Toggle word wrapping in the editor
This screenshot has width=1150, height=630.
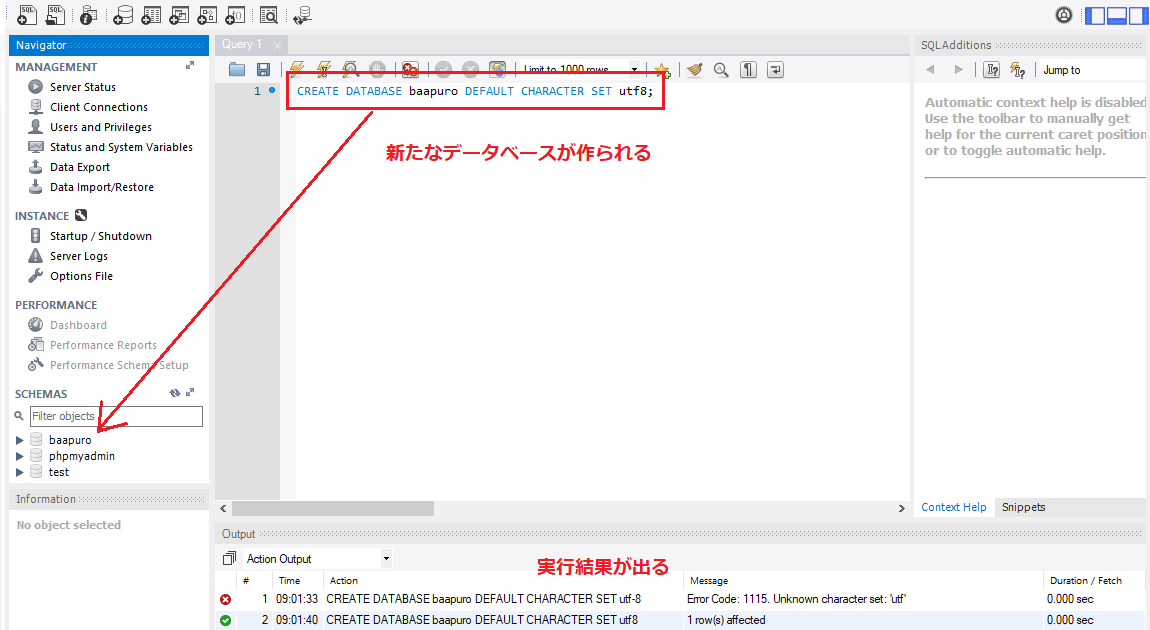[x=775, y=70]
